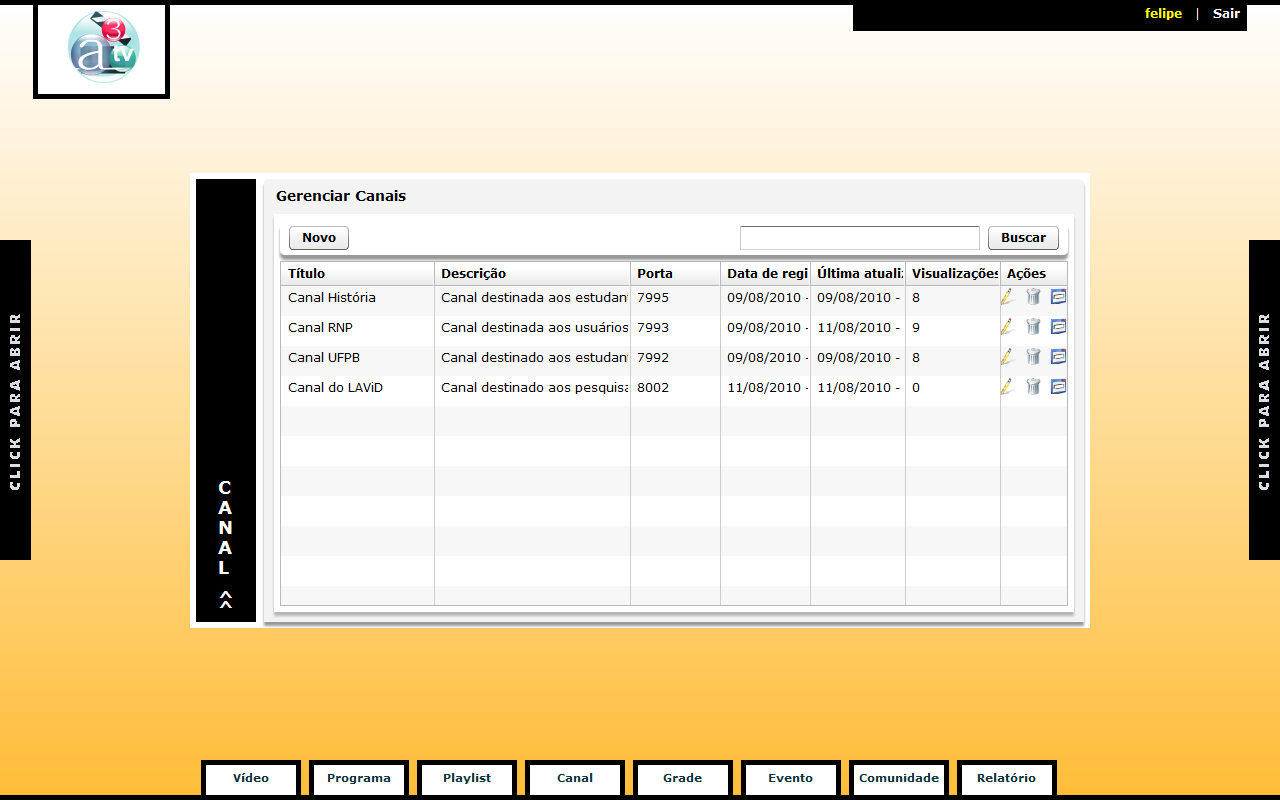Image resolution: width=1280 pixels, height=800 pixels.
Task: Delete Canal RNP using the trash icon
Action: (1033, 327)
